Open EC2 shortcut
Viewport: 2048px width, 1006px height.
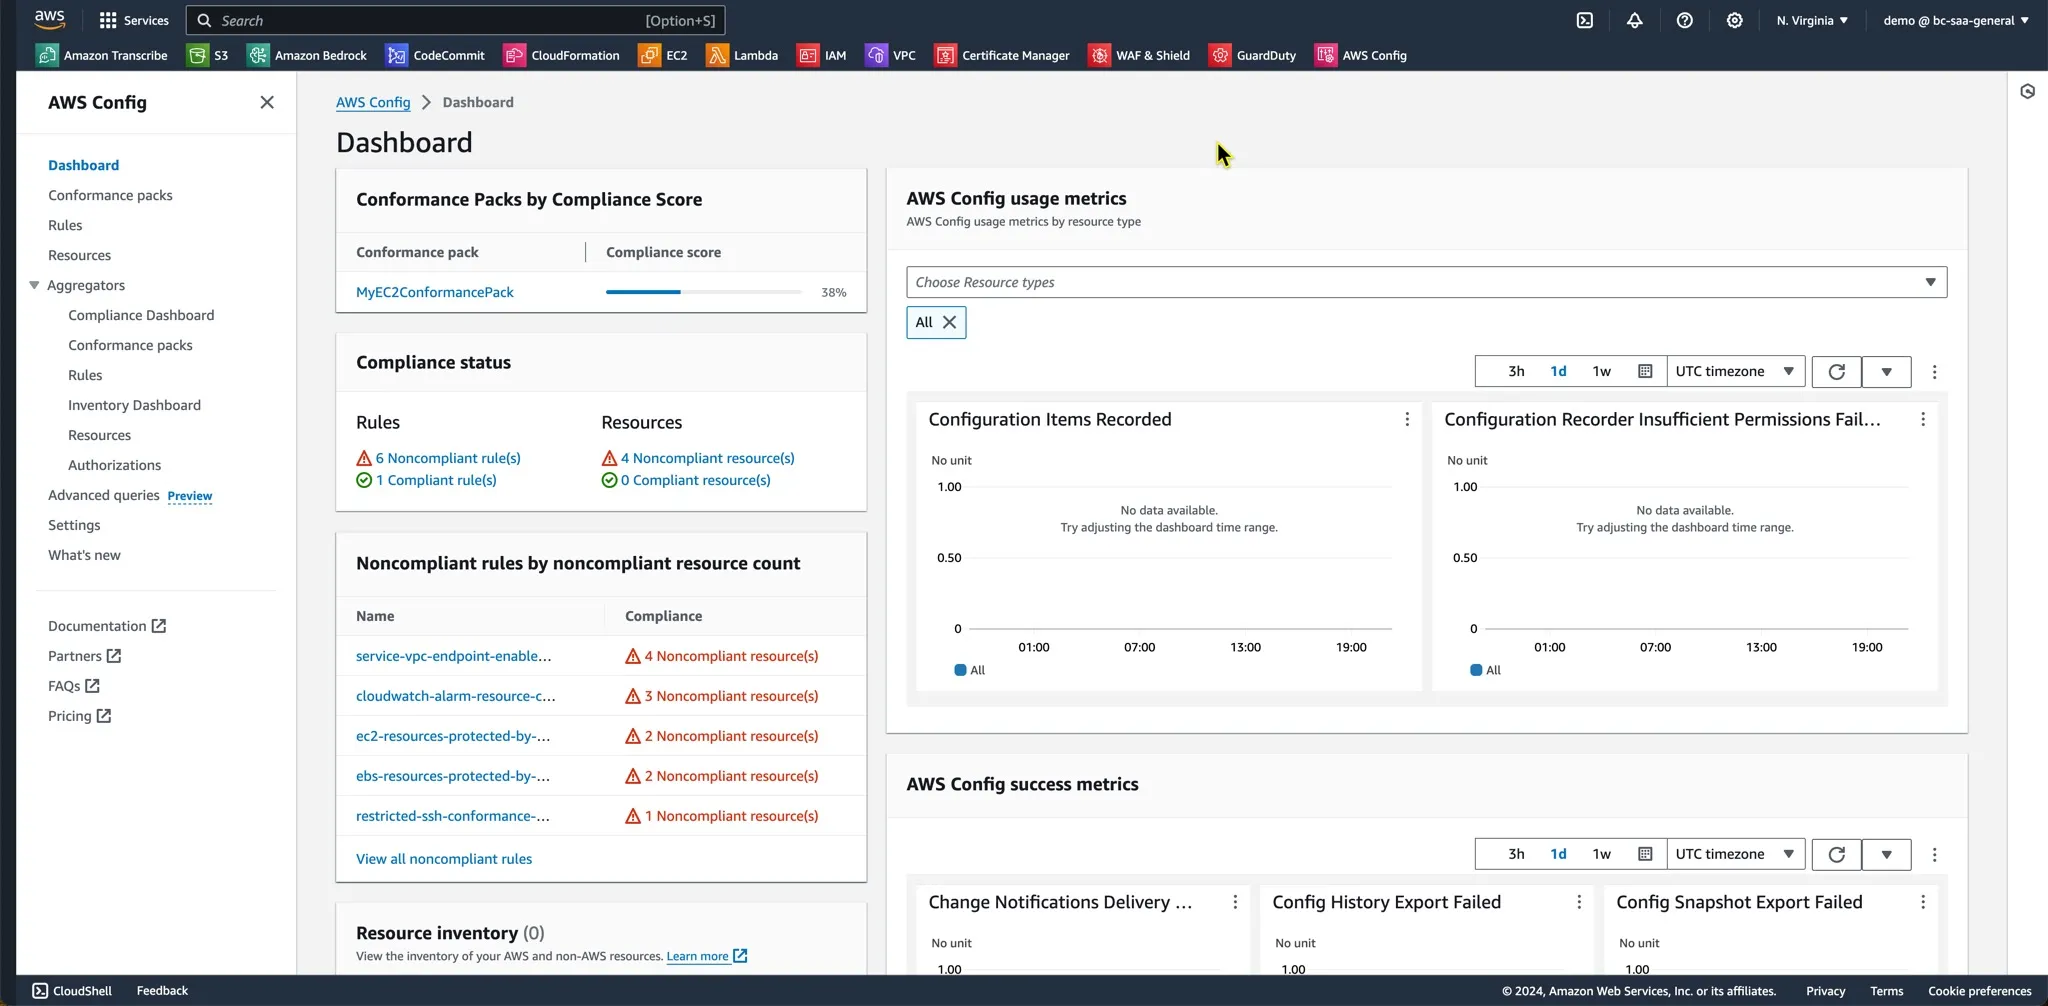click(663, 55)
